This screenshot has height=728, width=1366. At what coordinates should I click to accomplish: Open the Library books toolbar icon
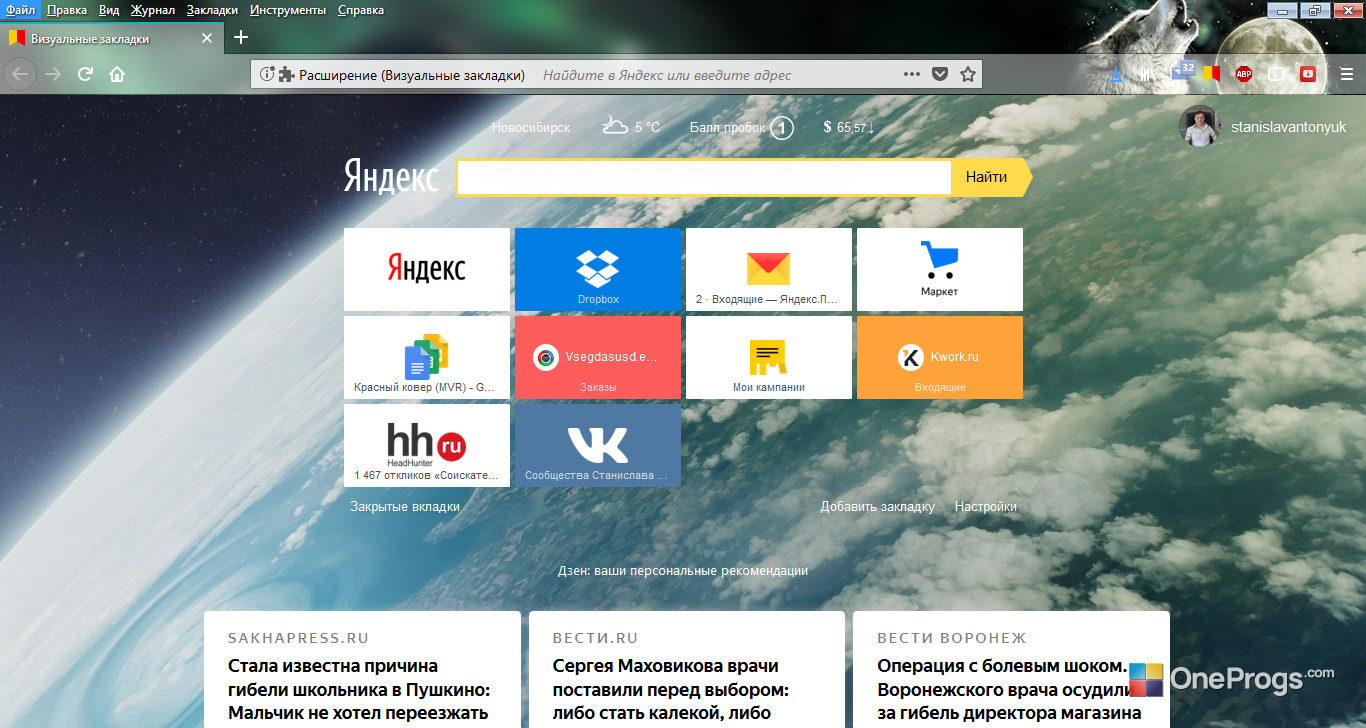pyautogui.click(x=1148, y=74)
